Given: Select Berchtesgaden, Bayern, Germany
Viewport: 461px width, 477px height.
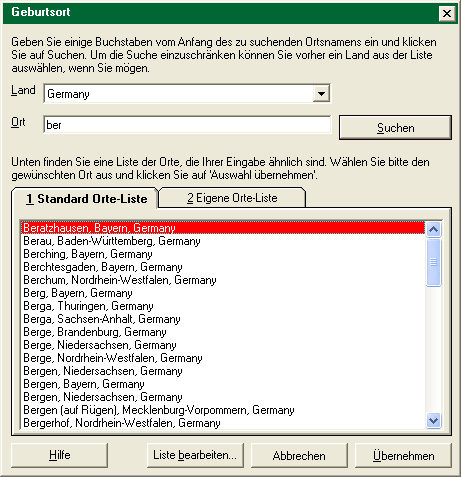Looking at the screenshot, I should [x=223, y=267].
